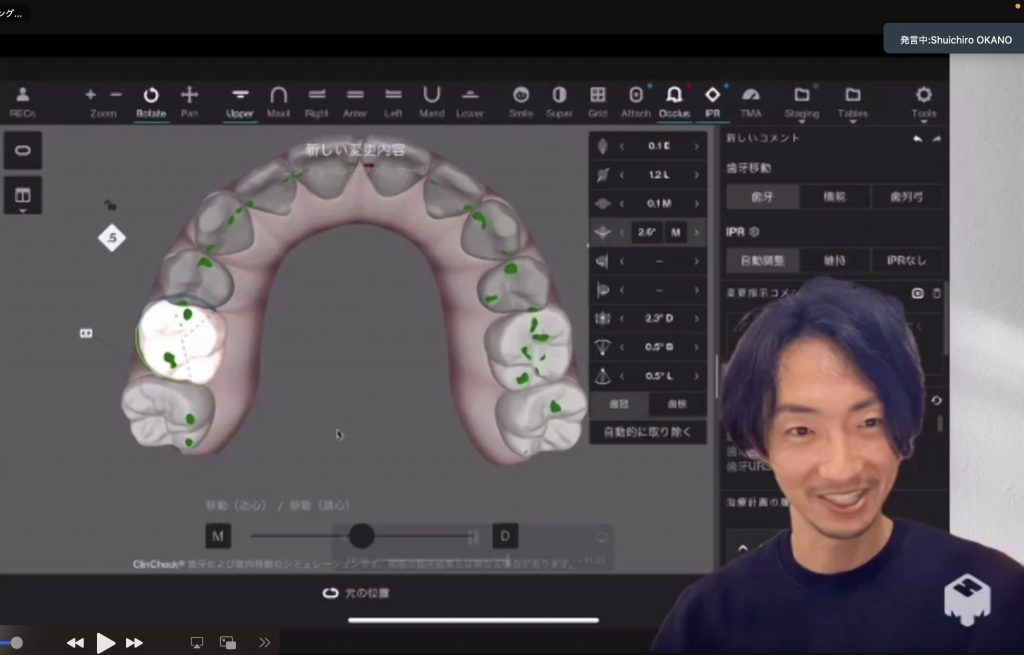
Task: Increase the 0.1 E extrusion value
Action: tap(697, 146)
